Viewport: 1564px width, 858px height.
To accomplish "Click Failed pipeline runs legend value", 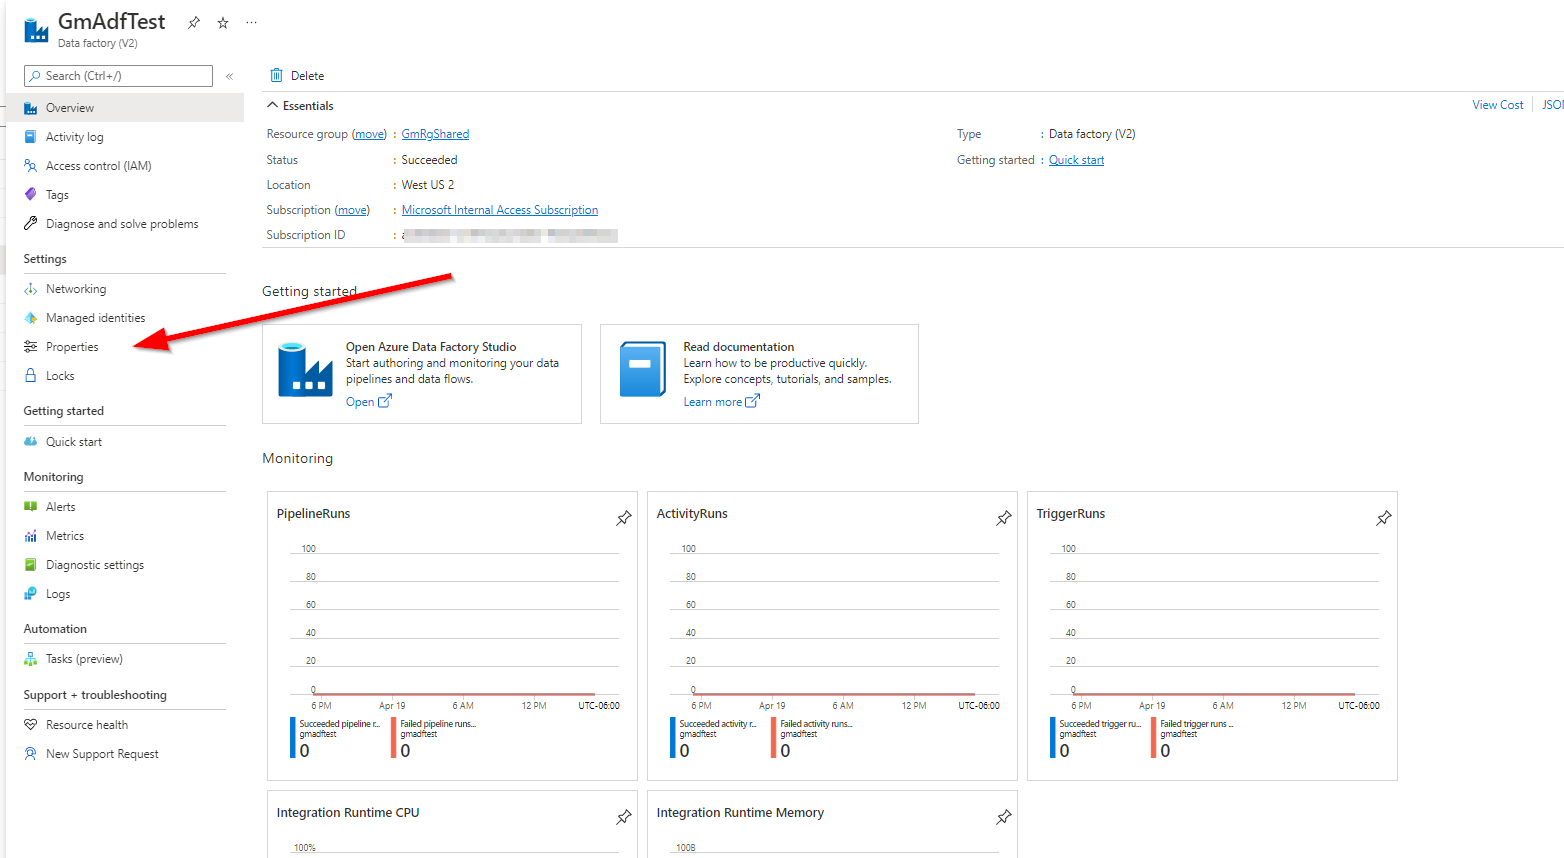I will click(405, 751).
